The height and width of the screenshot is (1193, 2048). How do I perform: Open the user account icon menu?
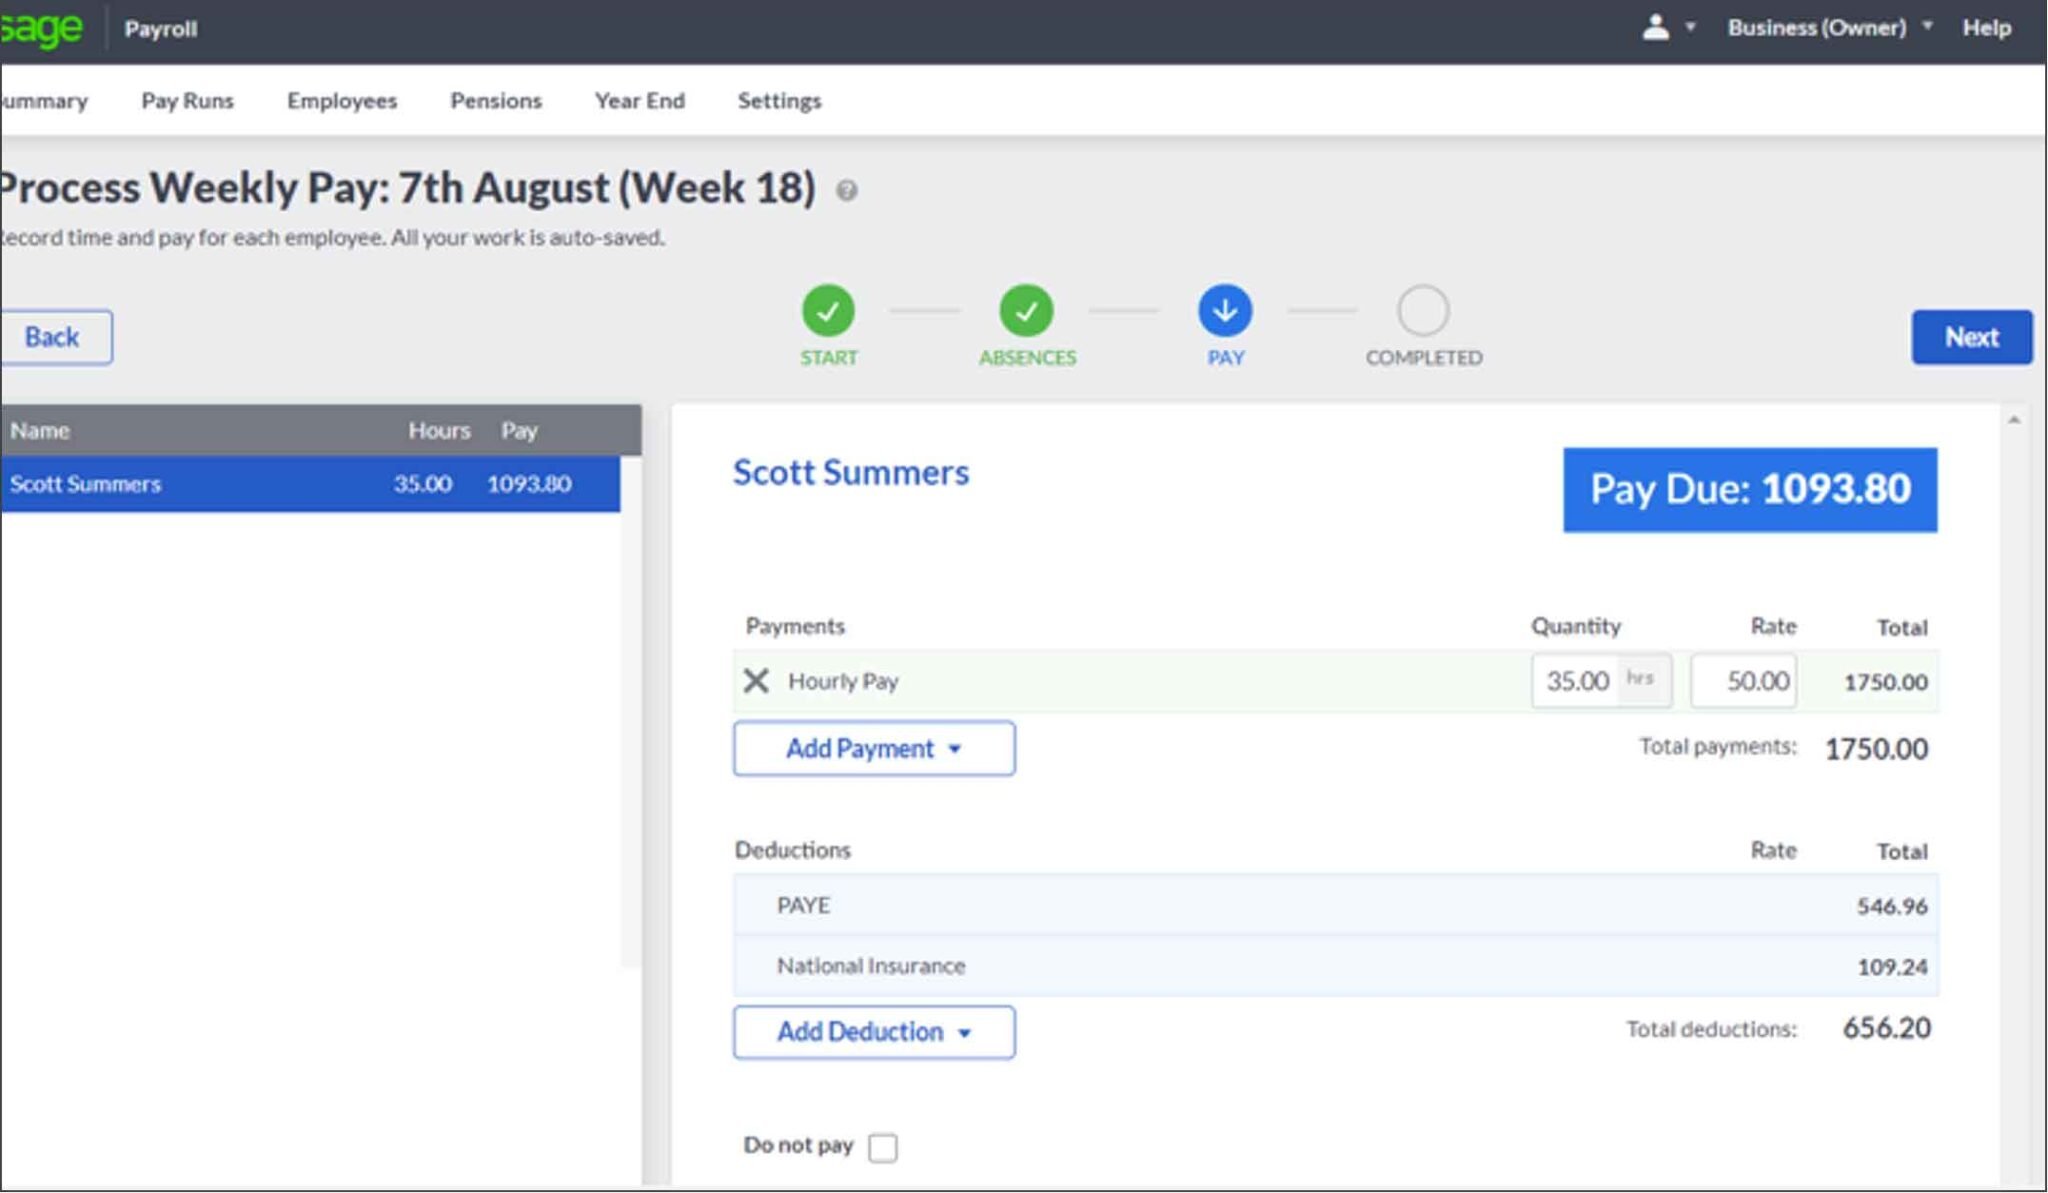1655,27
